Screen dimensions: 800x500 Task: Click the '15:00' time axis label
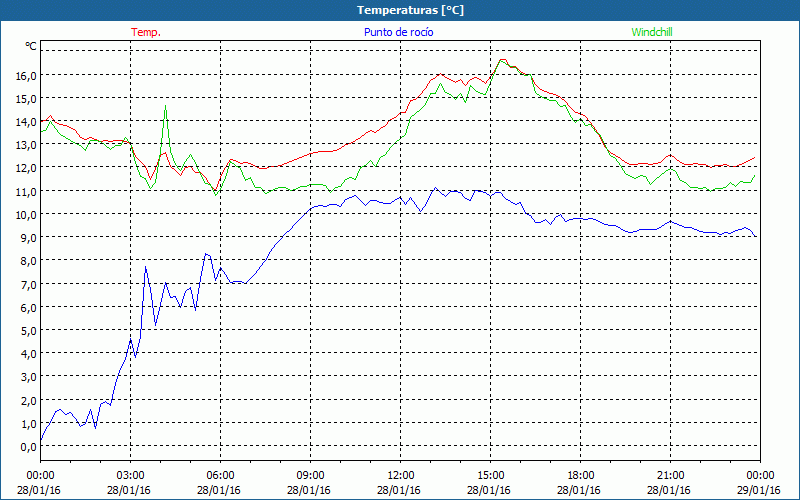pyautogui.click(x=491, y=476)
